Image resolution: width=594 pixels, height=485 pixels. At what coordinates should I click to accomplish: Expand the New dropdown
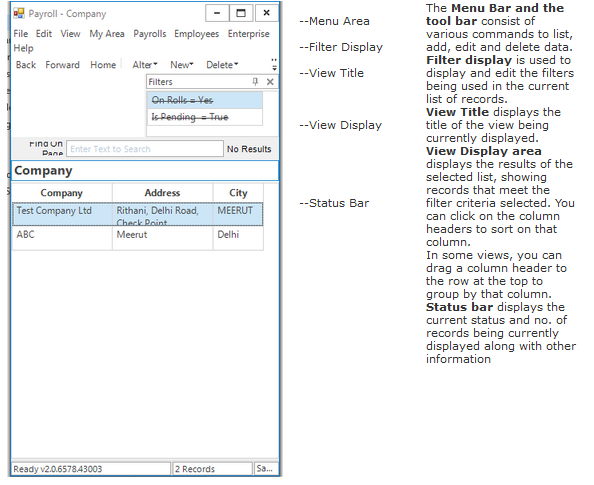182,65
